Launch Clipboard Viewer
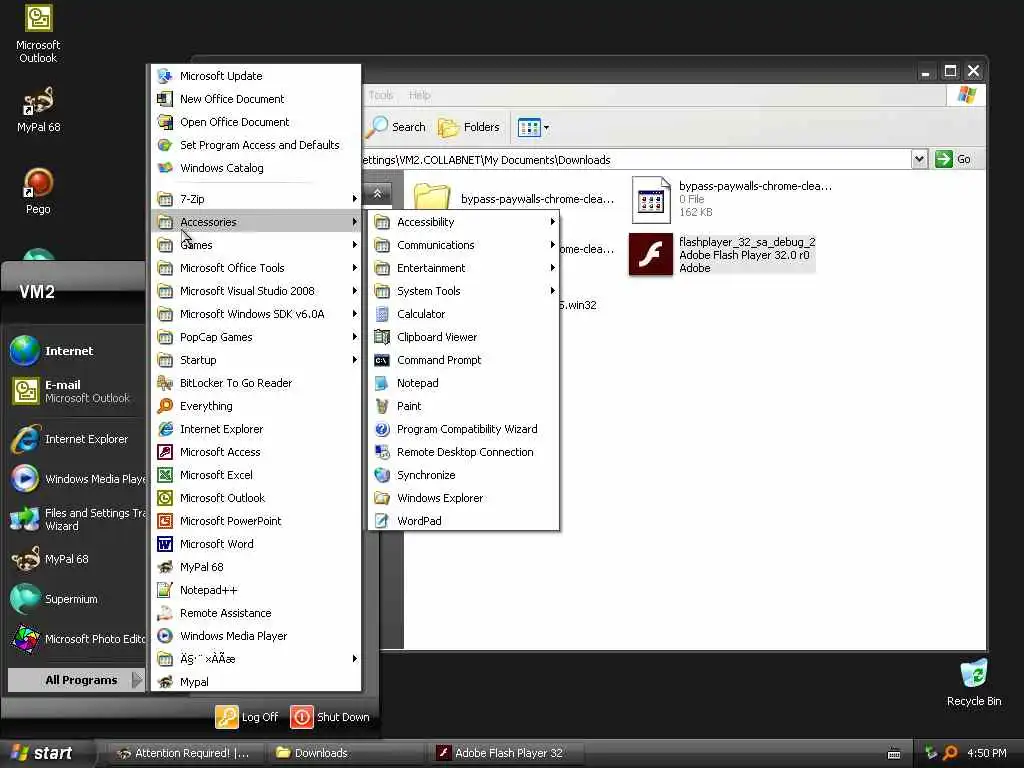The width and height of the screenshot is (1024, 768). tap(464, 337)
